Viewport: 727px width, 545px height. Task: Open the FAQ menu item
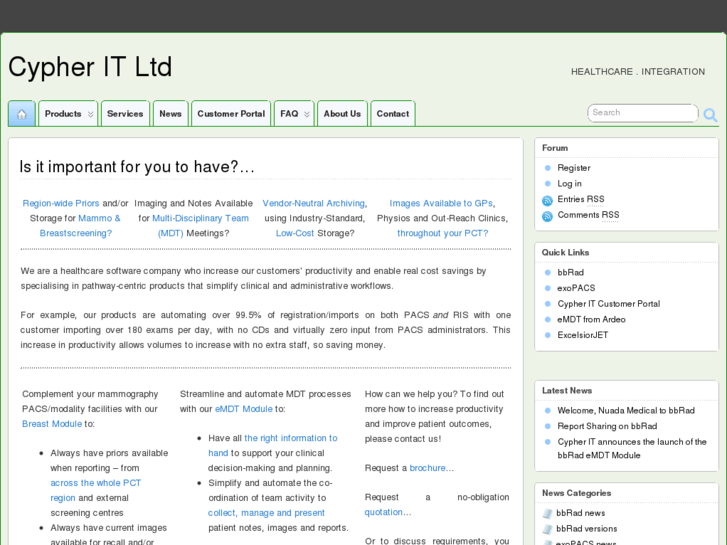(x=294, y=114)
